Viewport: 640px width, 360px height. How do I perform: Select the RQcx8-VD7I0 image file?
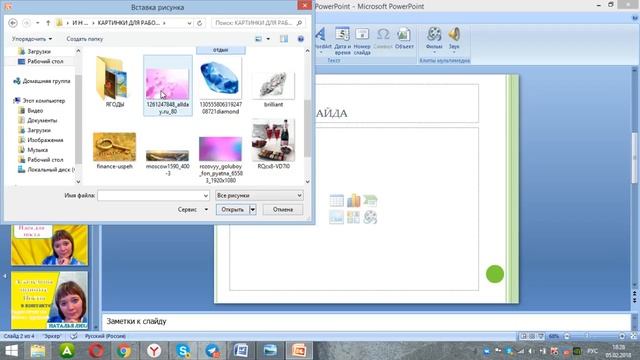click(x=273, y=144)
